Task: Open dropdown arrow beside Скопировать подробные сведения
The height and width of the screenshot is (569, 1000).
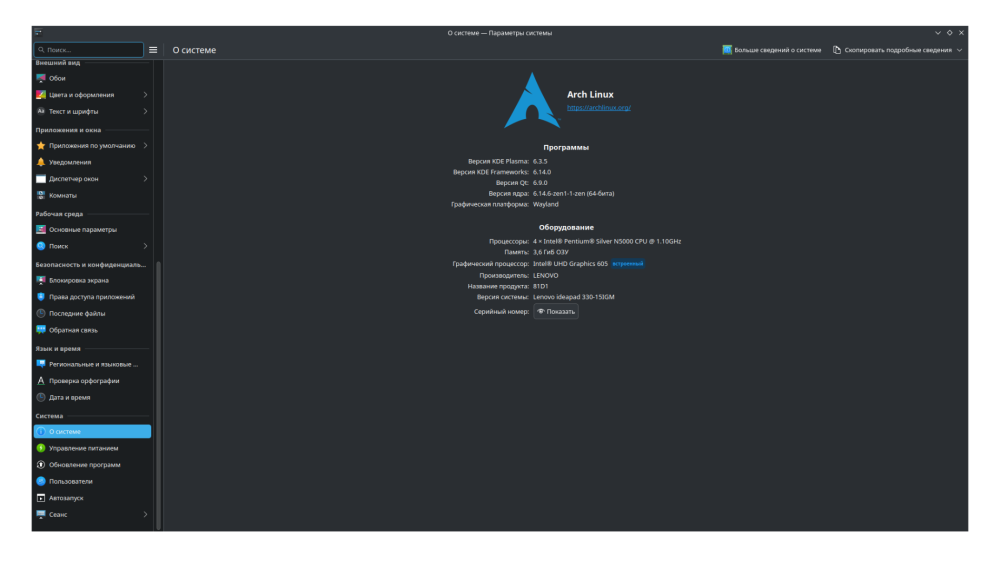Action: click(x=959, y=50)
